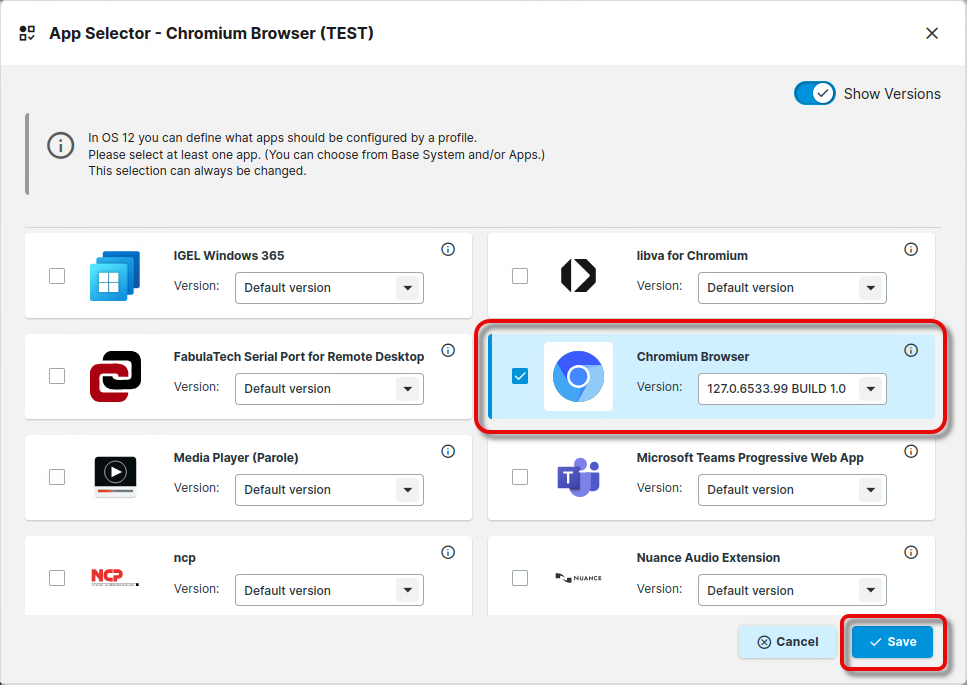Viewport: 967px width, 685px height.
Task: Click the Media Player (Parole) icon
Action: tap(115, 478)
